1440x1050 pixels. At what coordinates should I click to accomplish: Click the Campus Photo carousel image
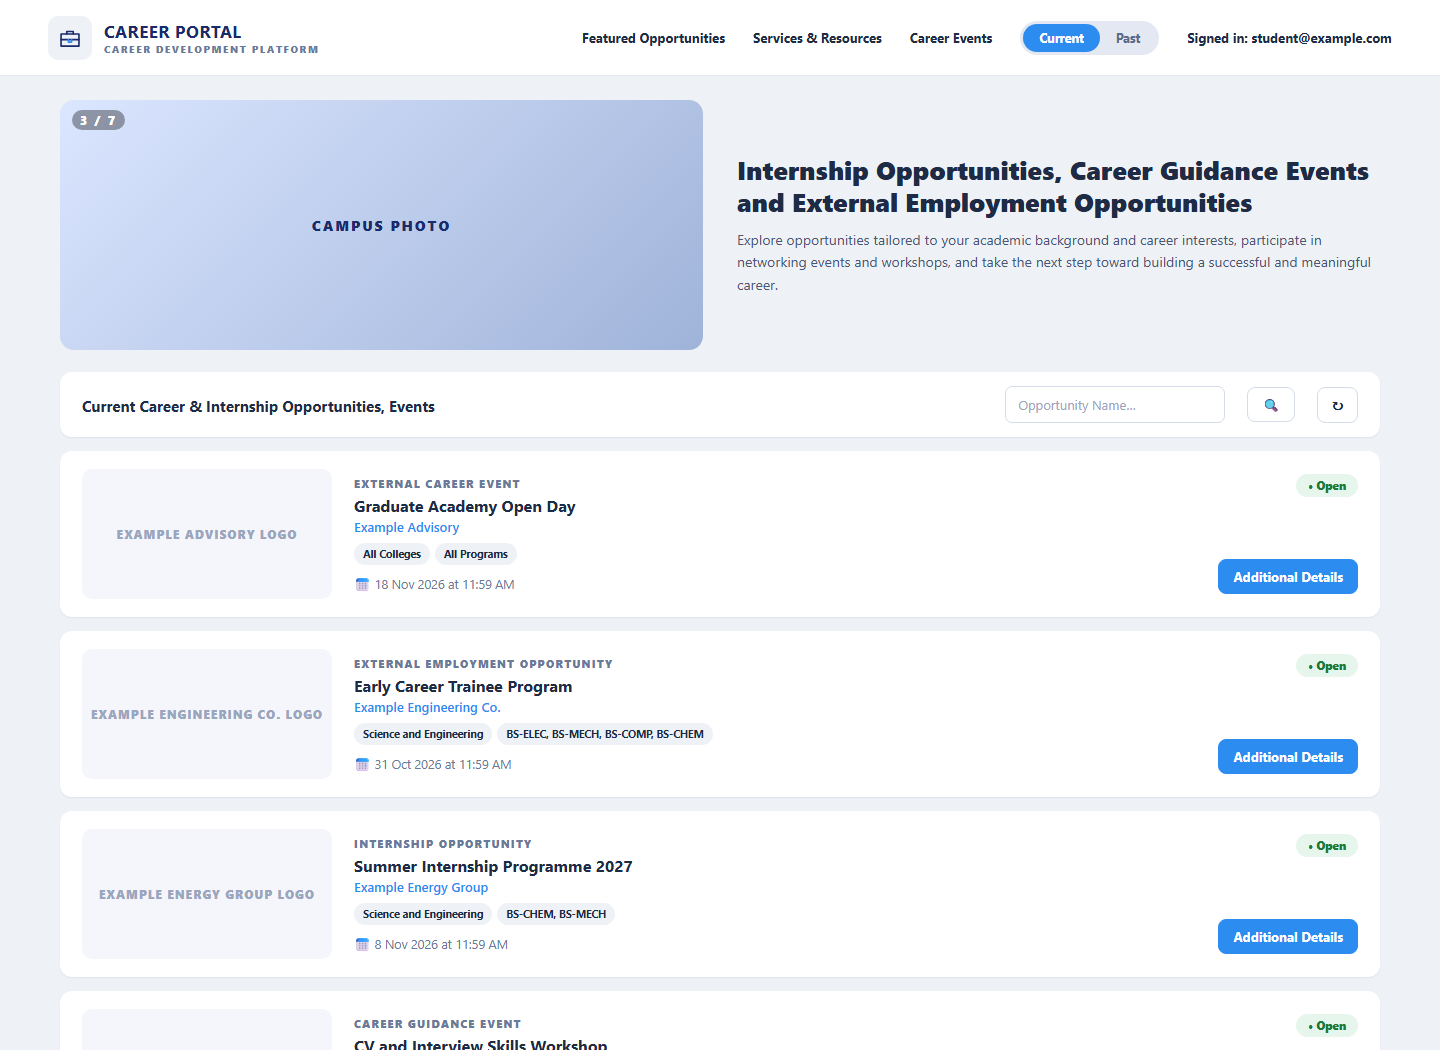tap(381, 225)
